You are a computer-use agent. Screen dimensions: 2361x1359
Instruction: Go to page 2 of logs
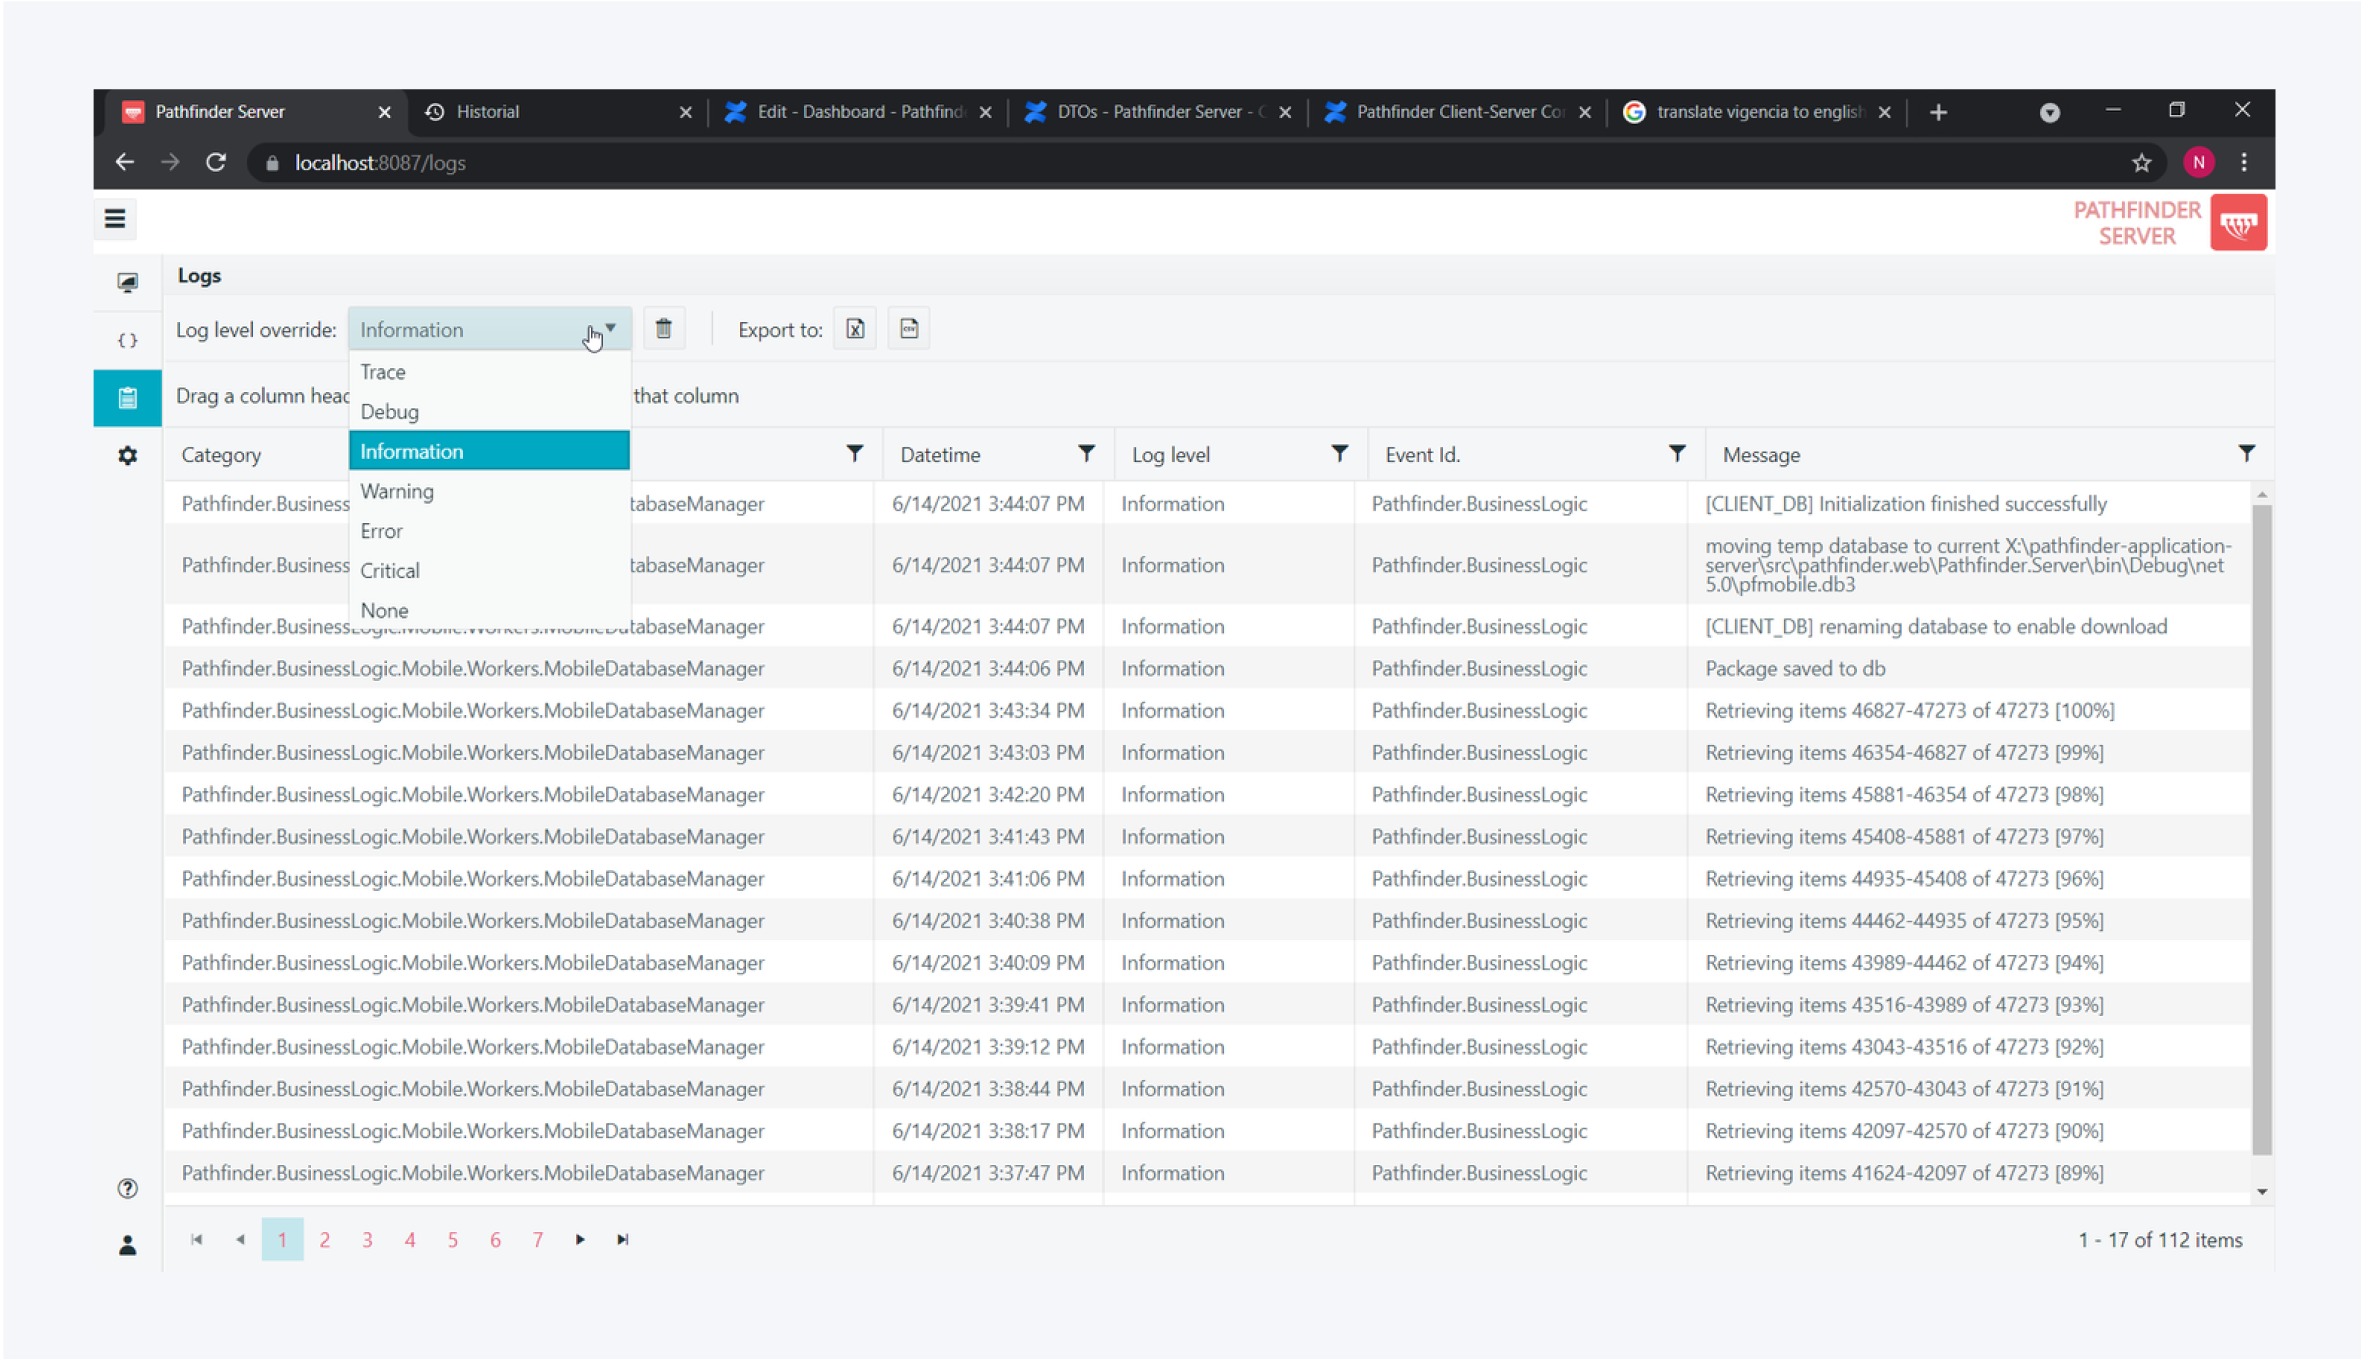(325, 1240)
